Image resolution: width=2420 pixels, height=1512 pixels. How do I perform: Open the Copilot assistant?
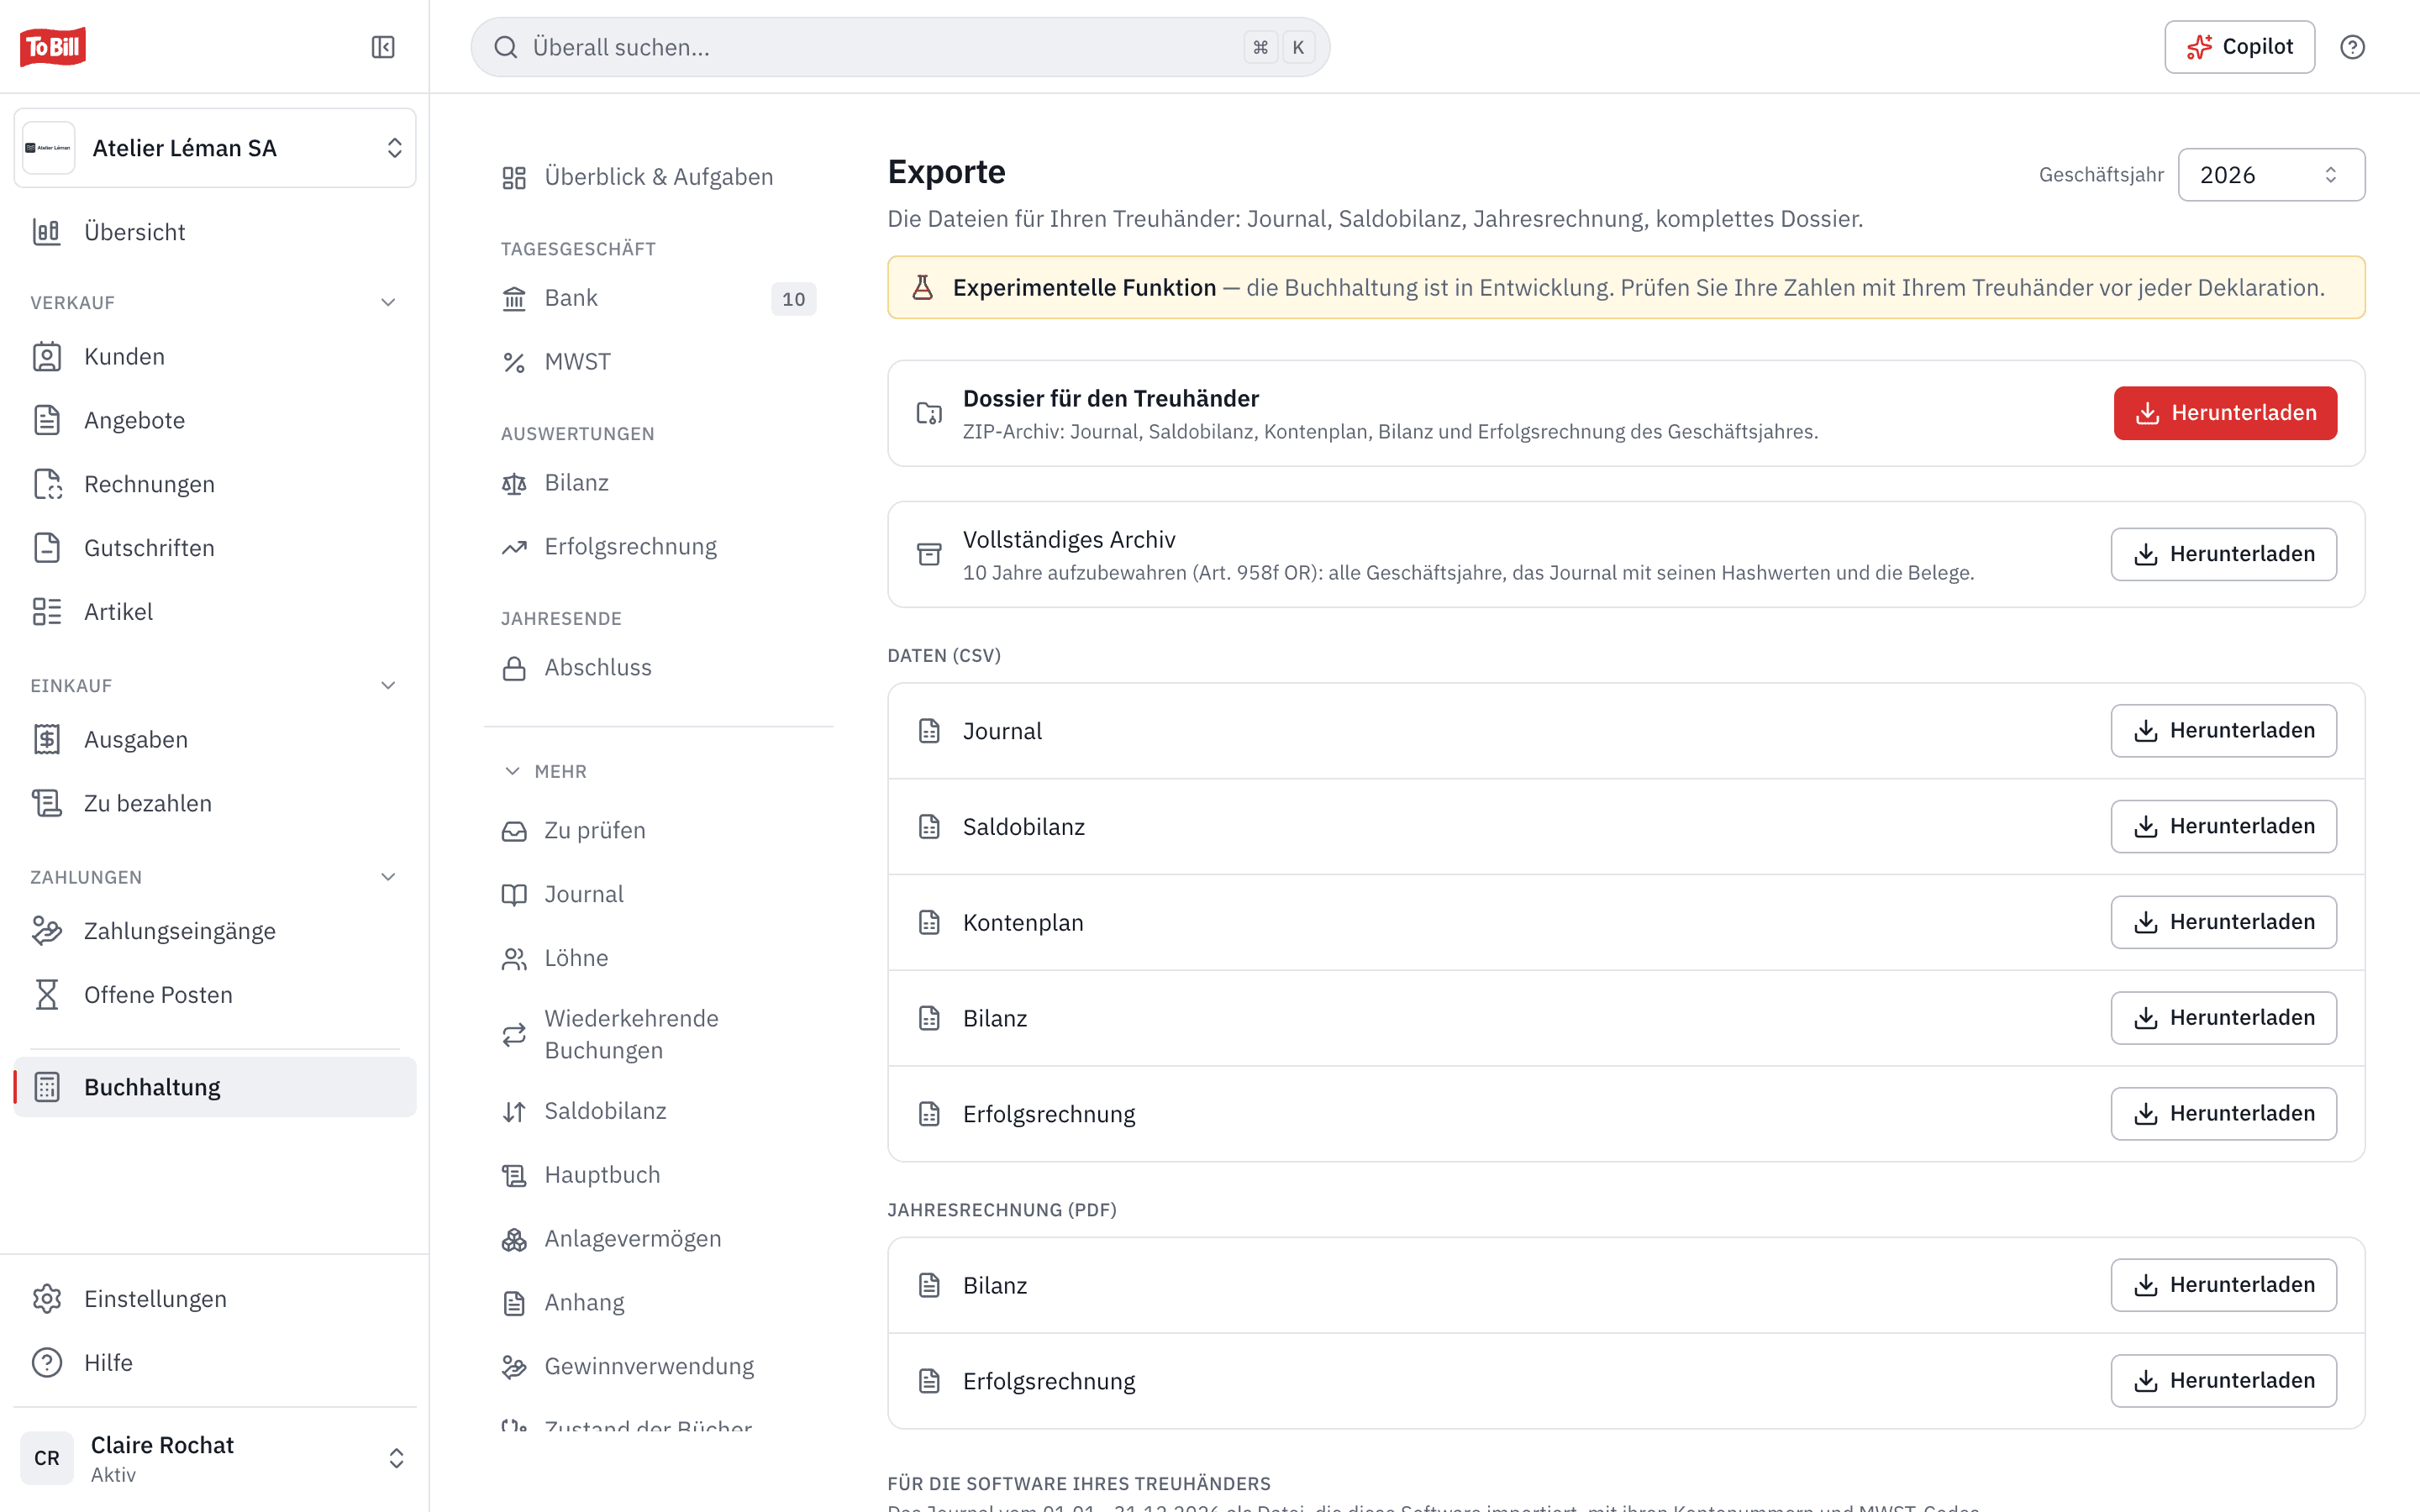pos(2239,47)
